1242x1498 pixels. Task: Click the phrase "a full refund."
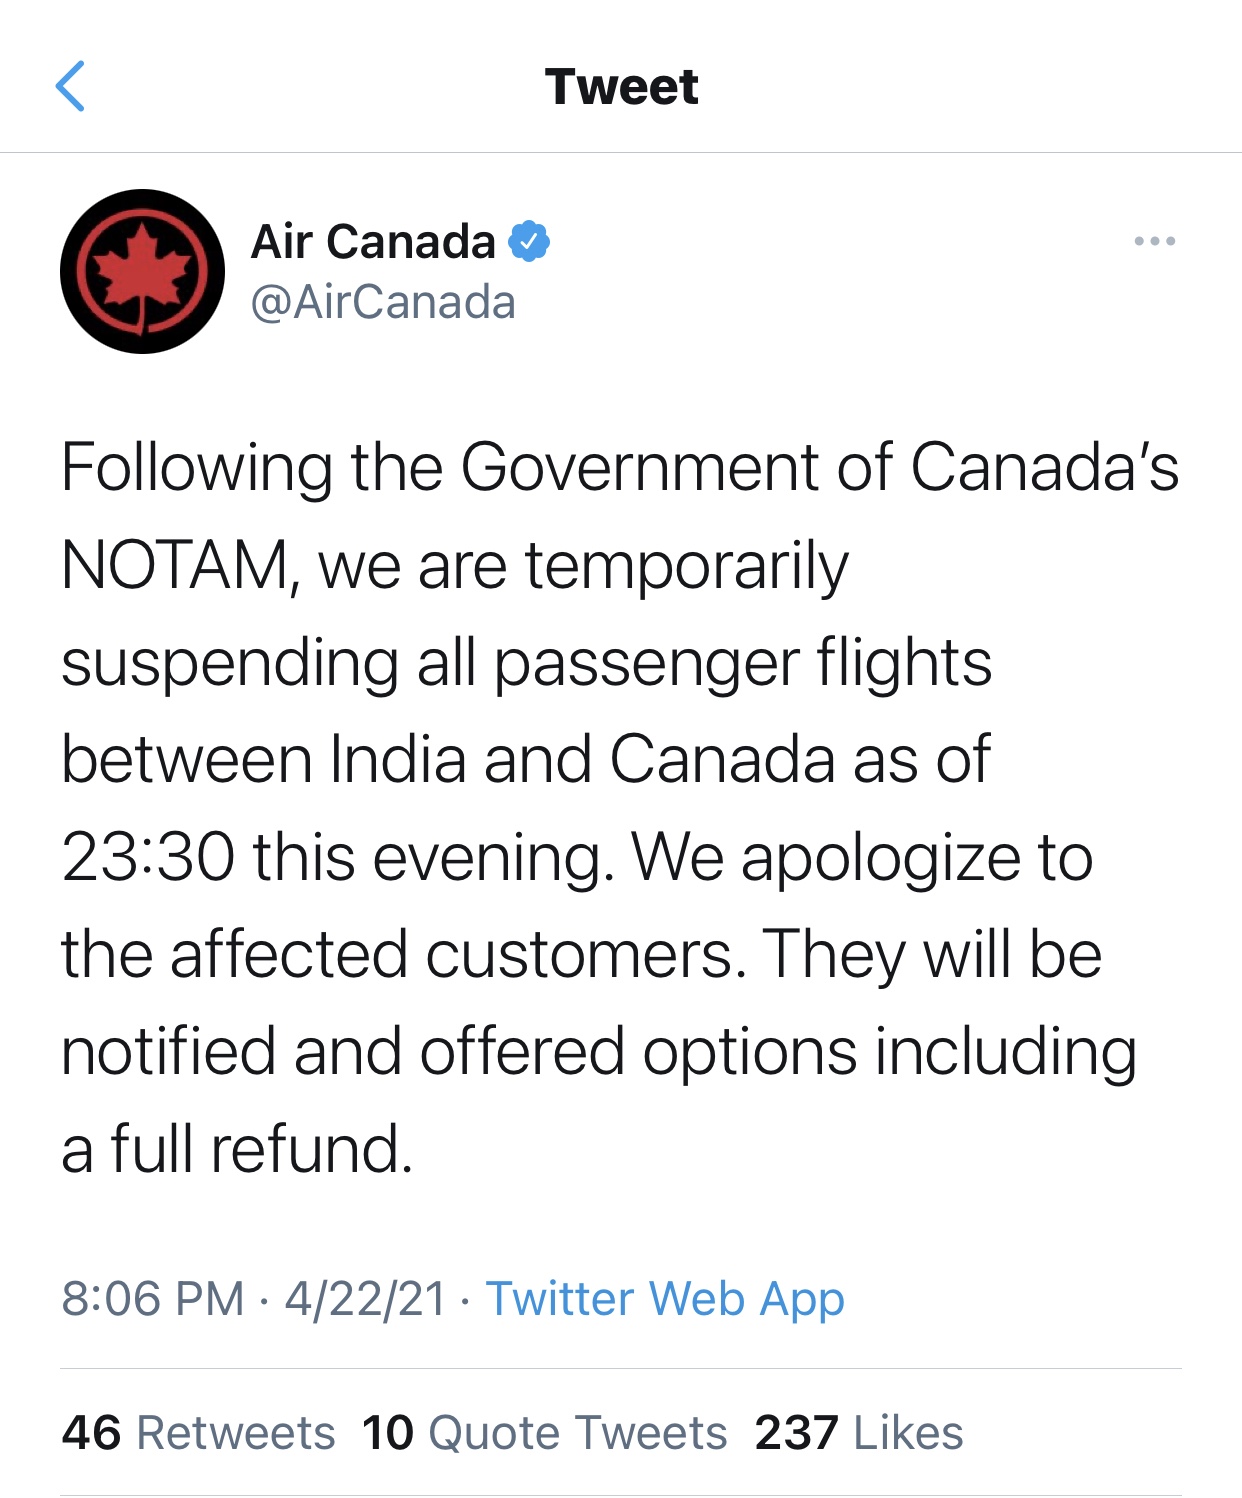pyautogui.click(x=238, y=1149)
